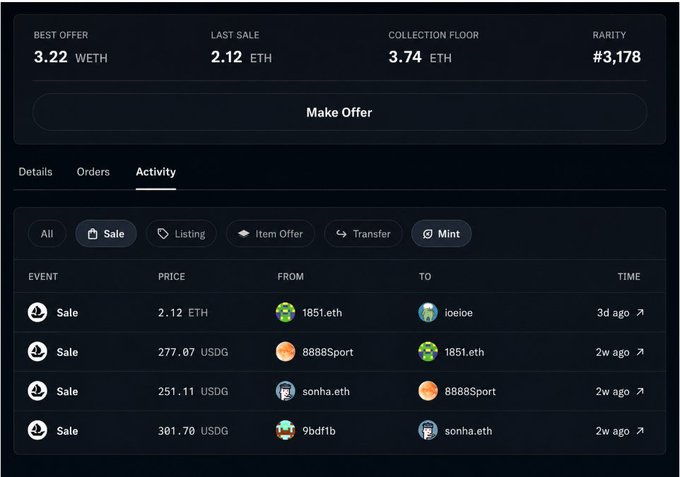
Task: Click 1851.eth avatar in To column
Action: (428, 352)
